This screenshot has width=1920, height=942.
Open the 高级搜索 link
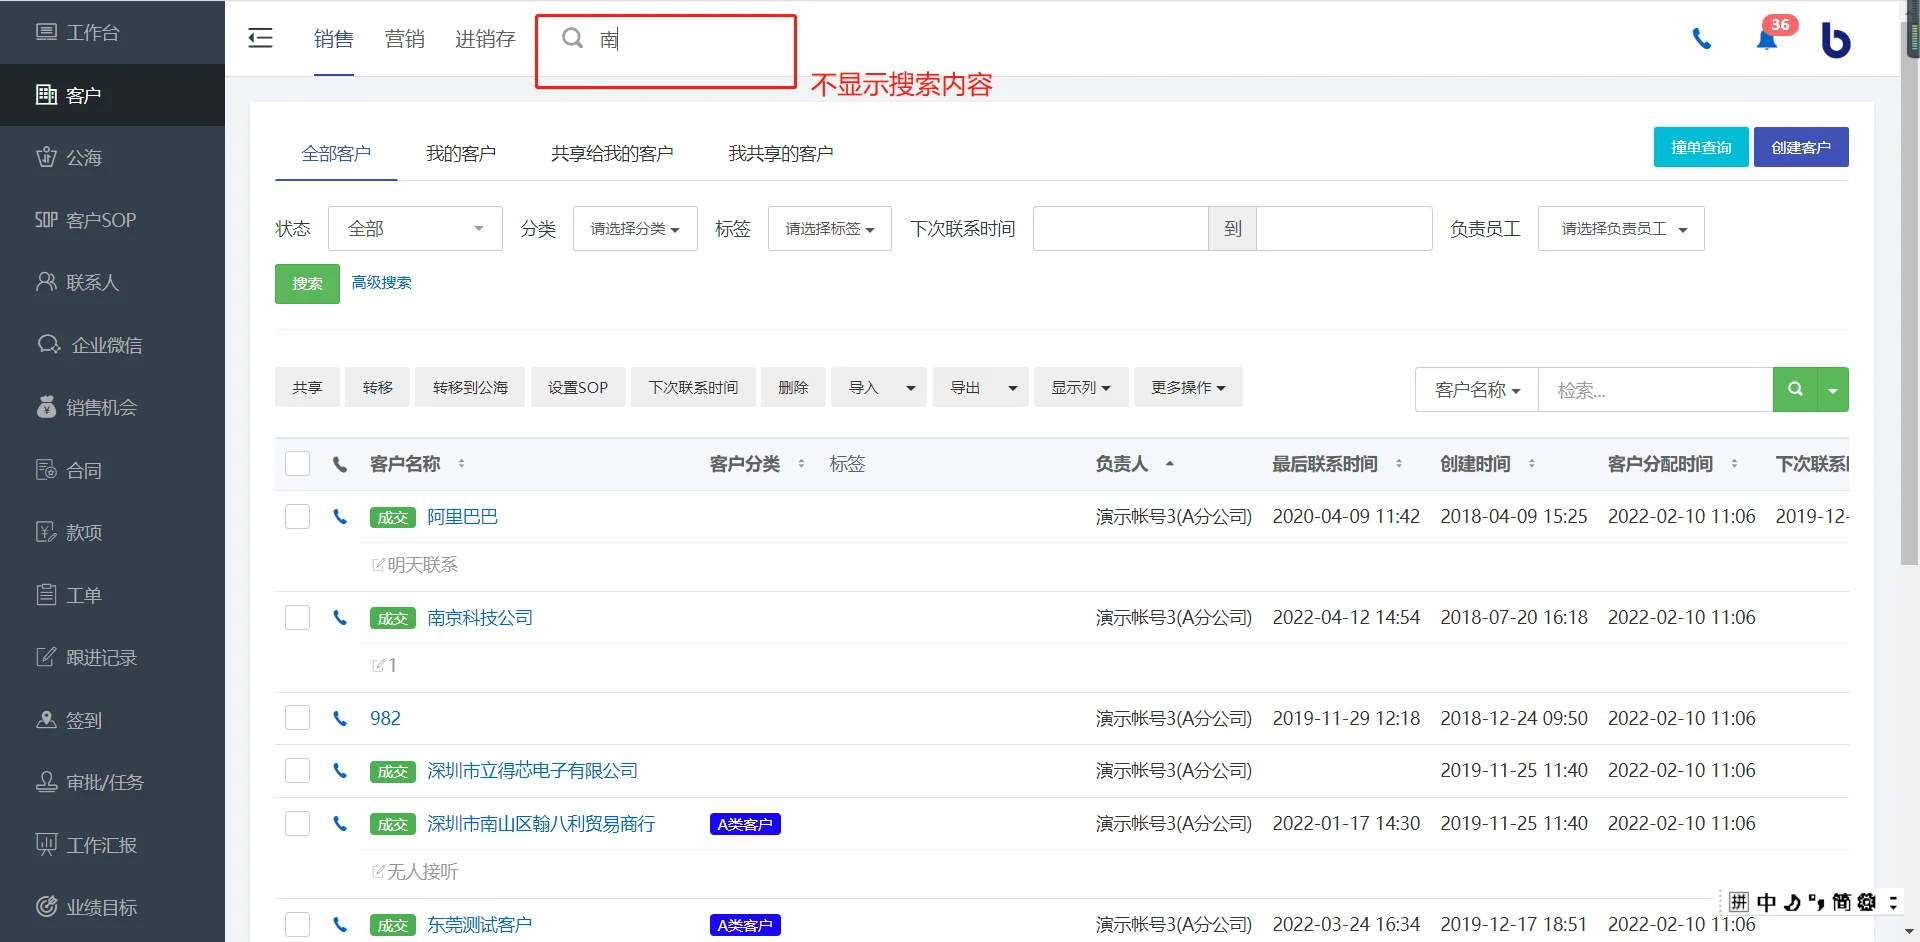(381, 283)
